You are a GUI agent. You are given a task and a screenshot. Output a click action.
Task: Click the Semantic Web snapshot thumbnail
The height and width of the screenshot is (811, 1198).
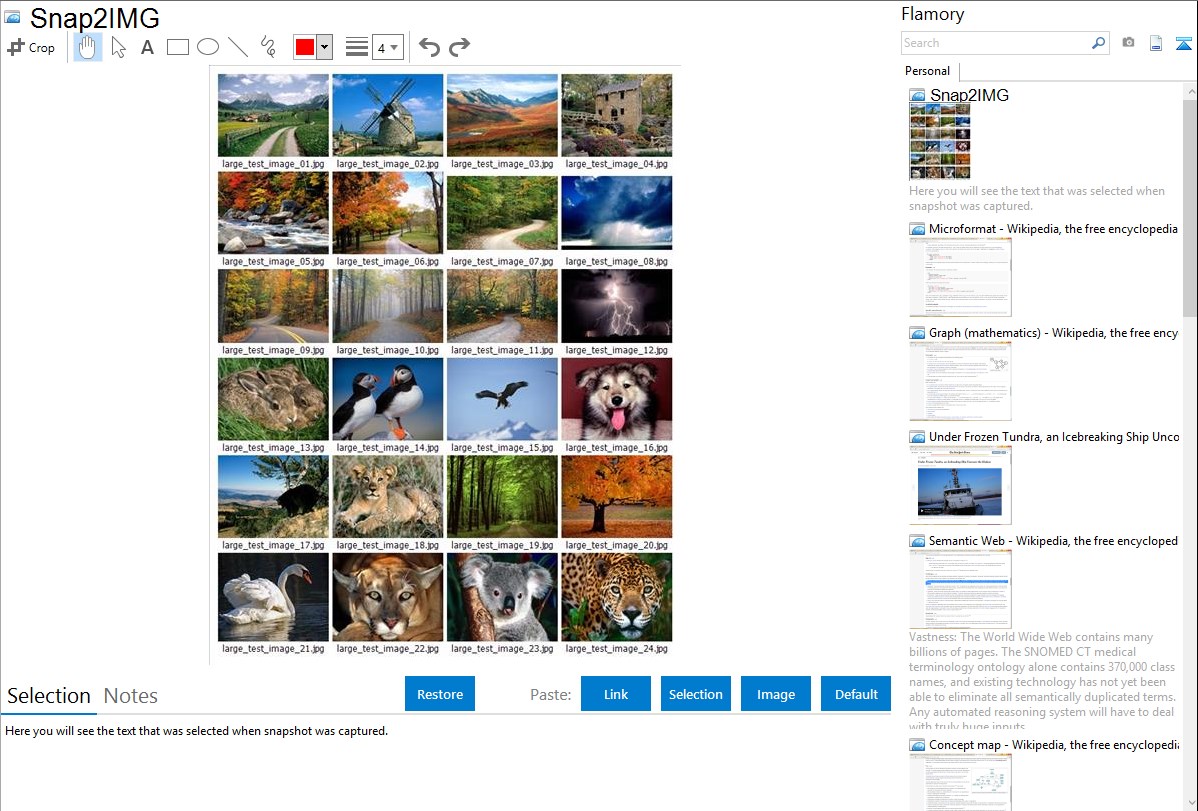[x=960, y=589]
